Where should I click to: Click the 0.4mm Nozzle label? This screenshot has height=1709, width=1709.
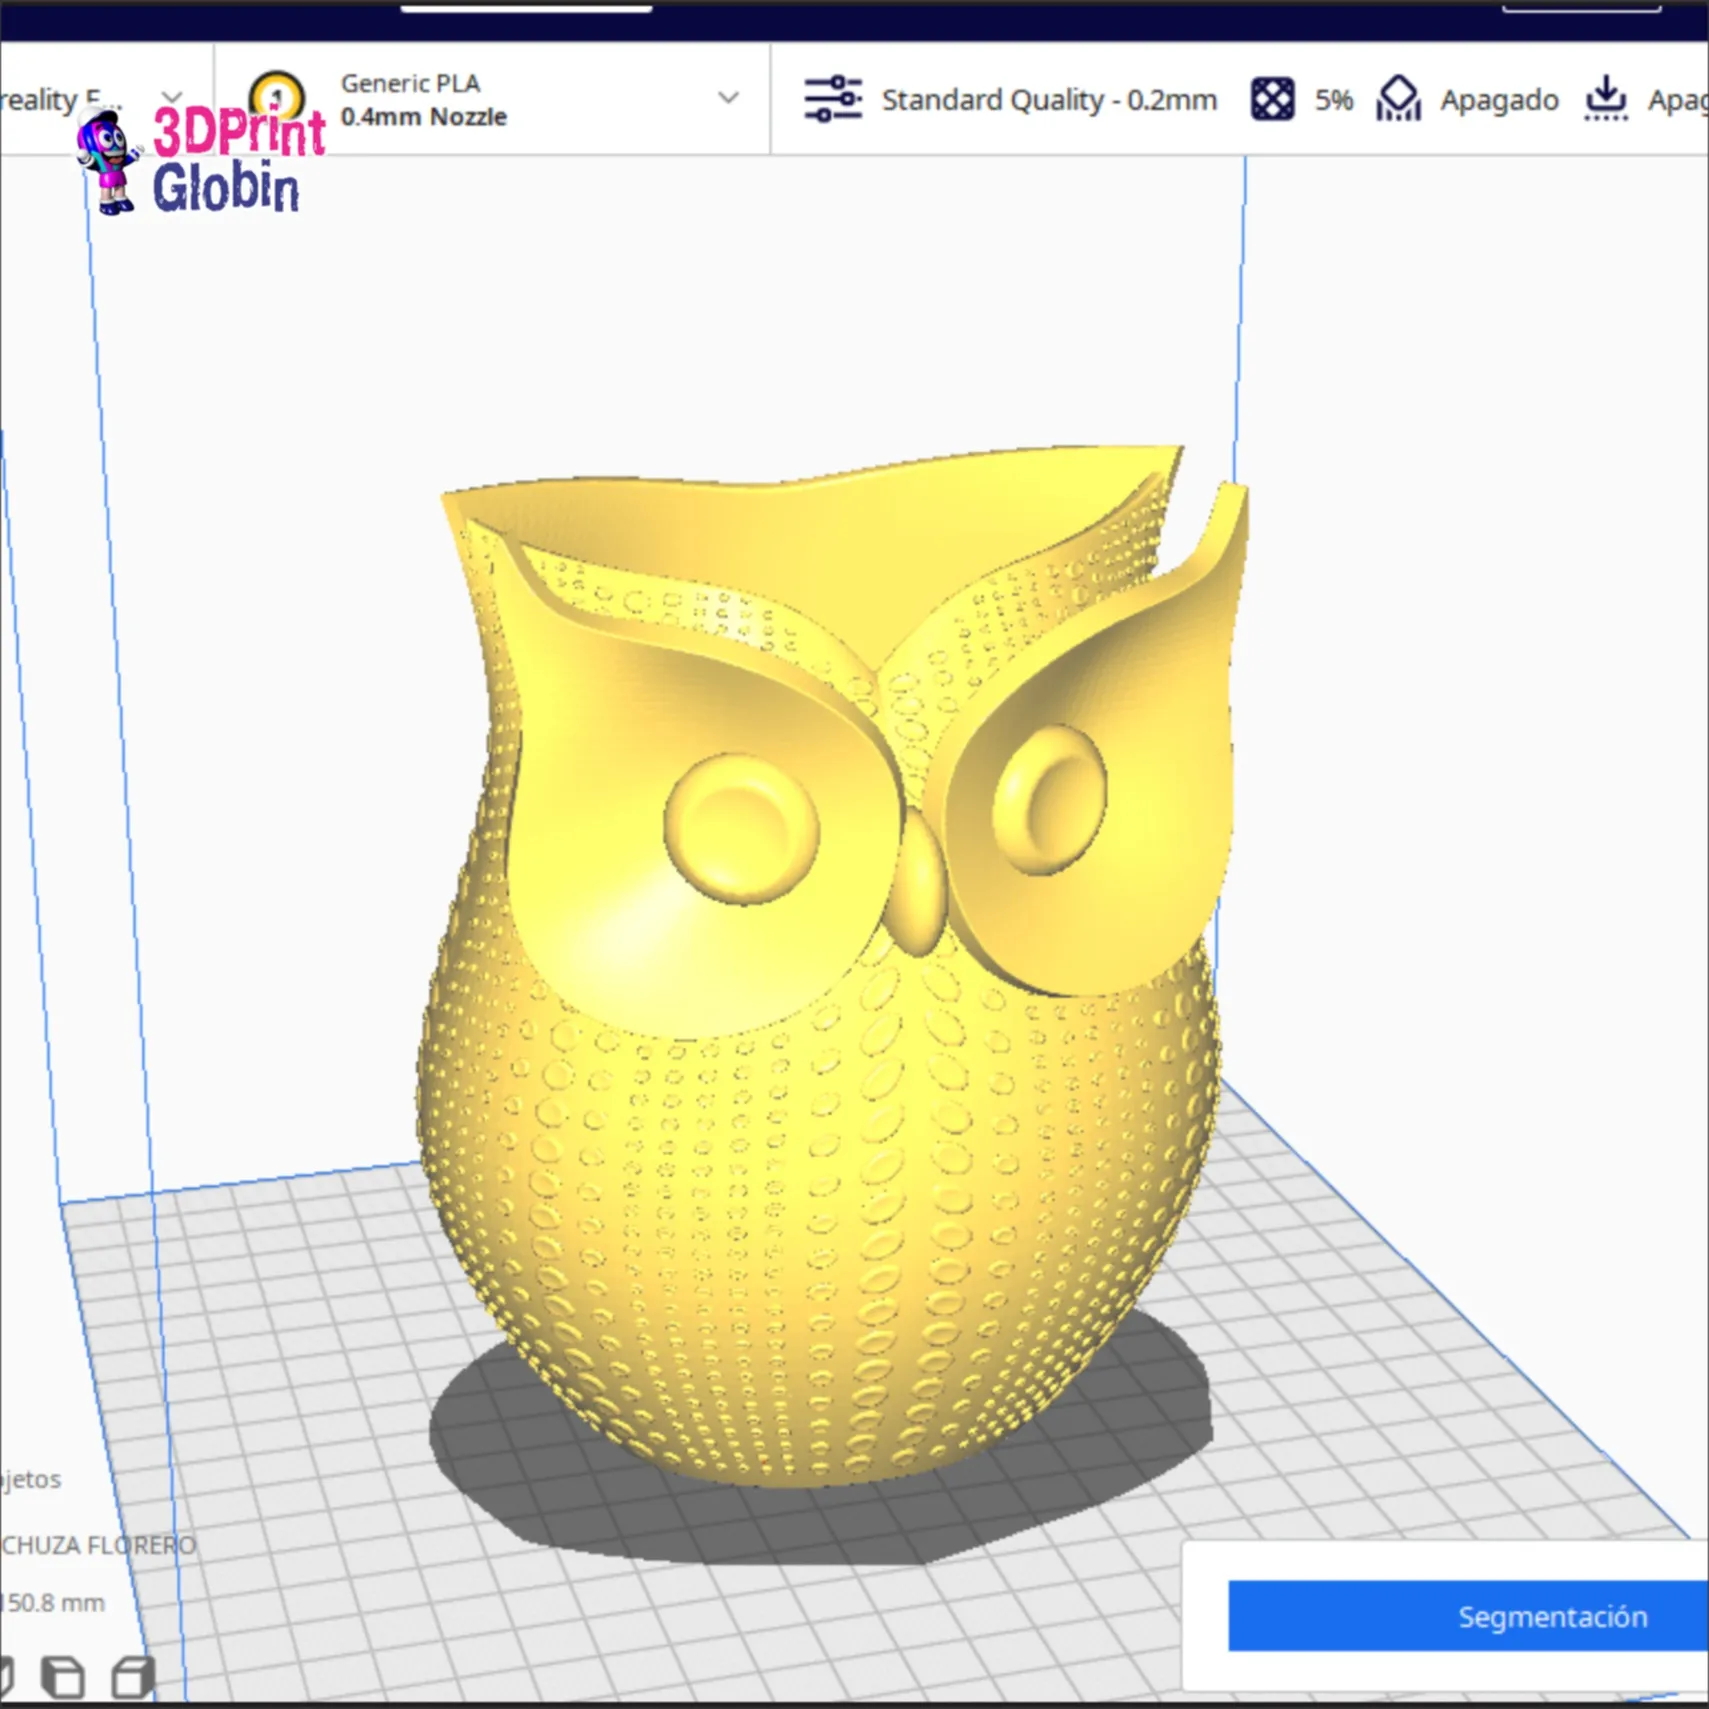(x=423, y=117)
